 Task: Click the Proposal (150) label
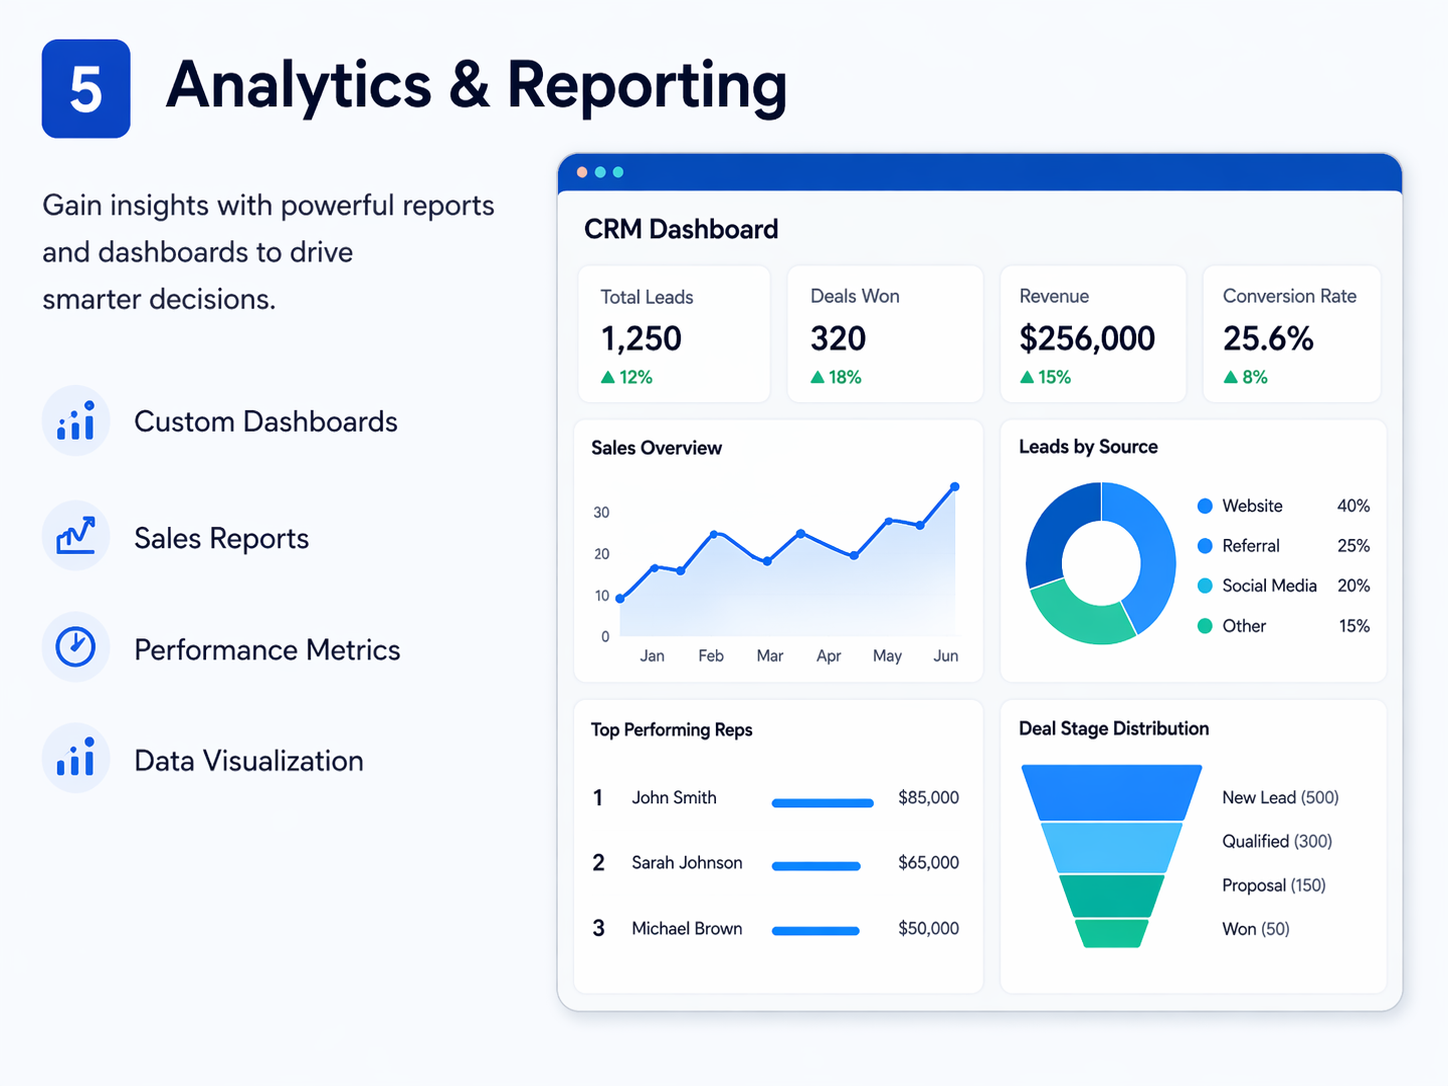(x=1274, y=886)
